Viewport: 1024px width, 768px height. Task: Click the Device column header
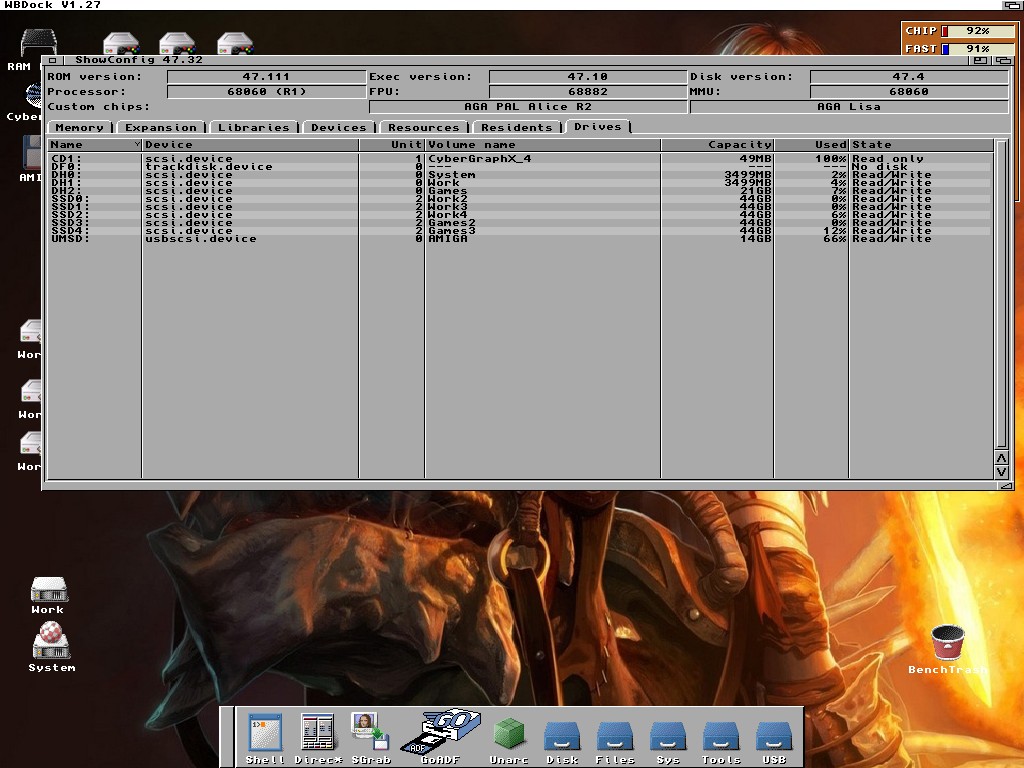250,144
